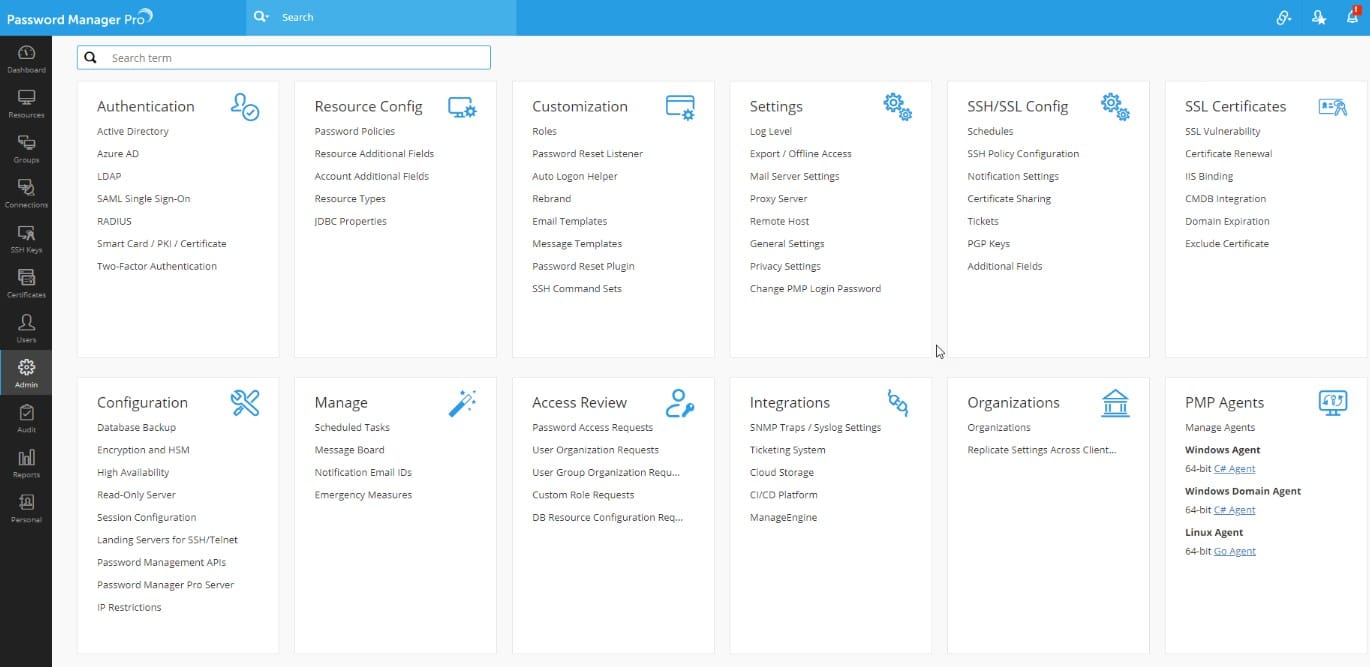Open the Rebrand option

[x=552, y=199]
